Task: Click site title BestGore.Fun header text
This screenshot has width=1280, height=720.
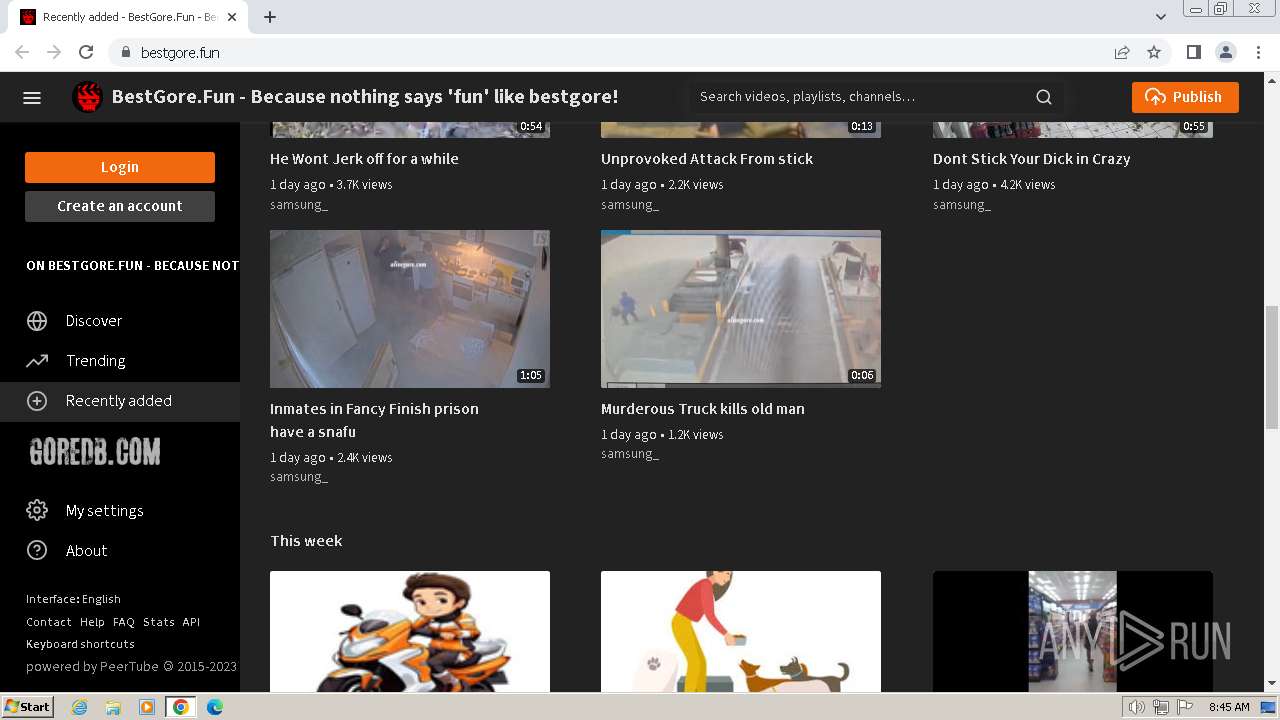Action: pyautogui.click(x=365, y=97)
